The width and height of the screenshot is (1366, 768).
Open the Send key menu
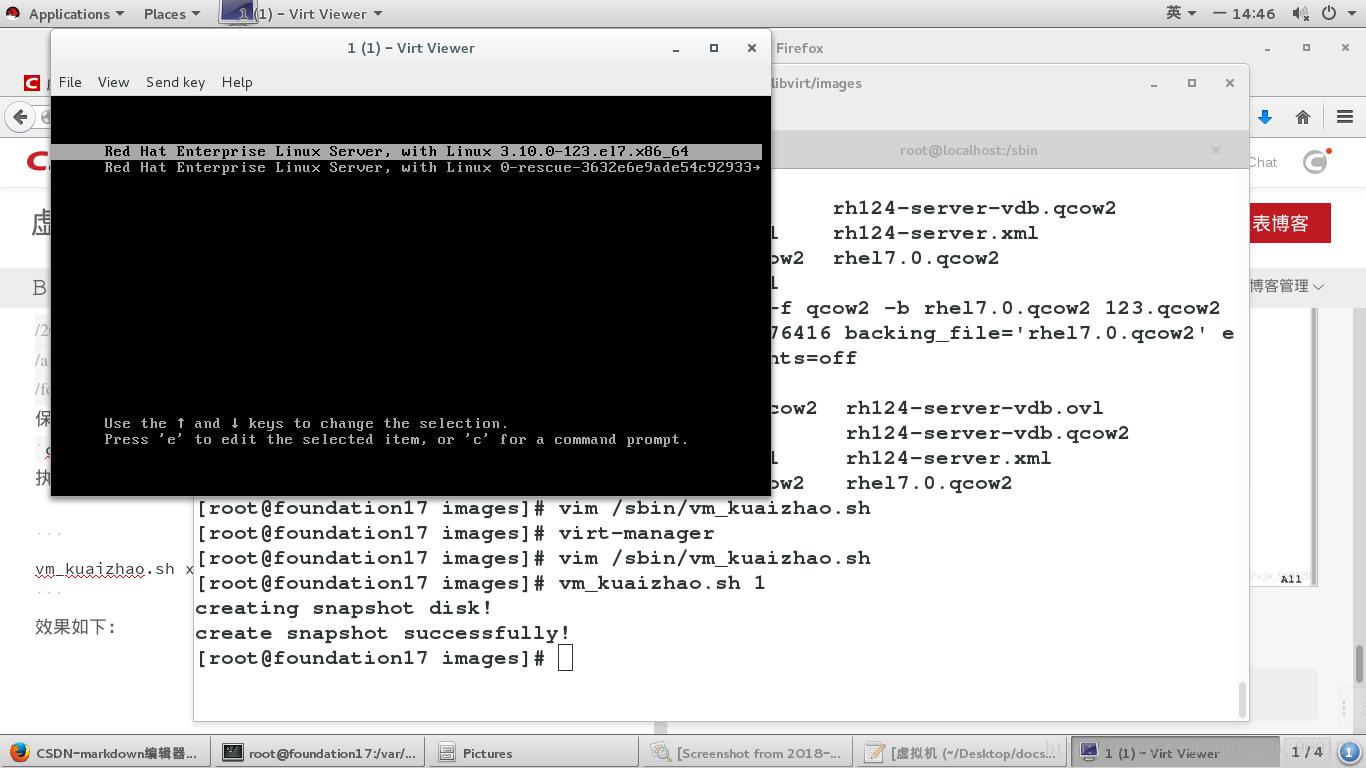[x=175, y=82]
